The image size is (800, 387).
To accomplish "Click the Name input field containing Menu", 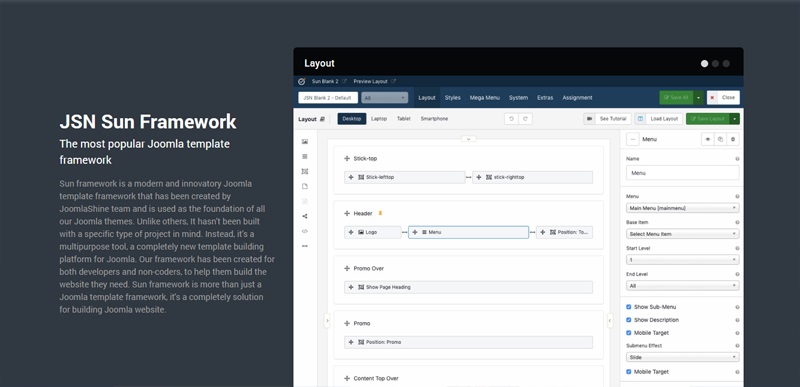I will pos(683,173).
